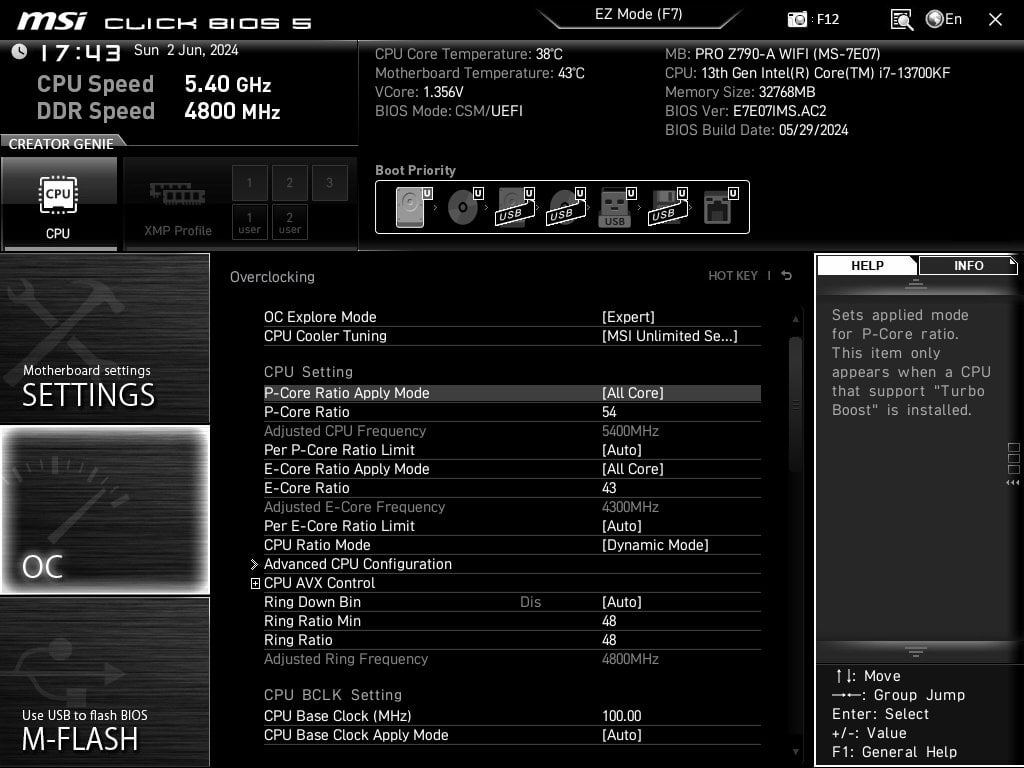Select the network boot device icon
Screen dimensions: 1024x768
pyautogui.click(x=720, y=207)
